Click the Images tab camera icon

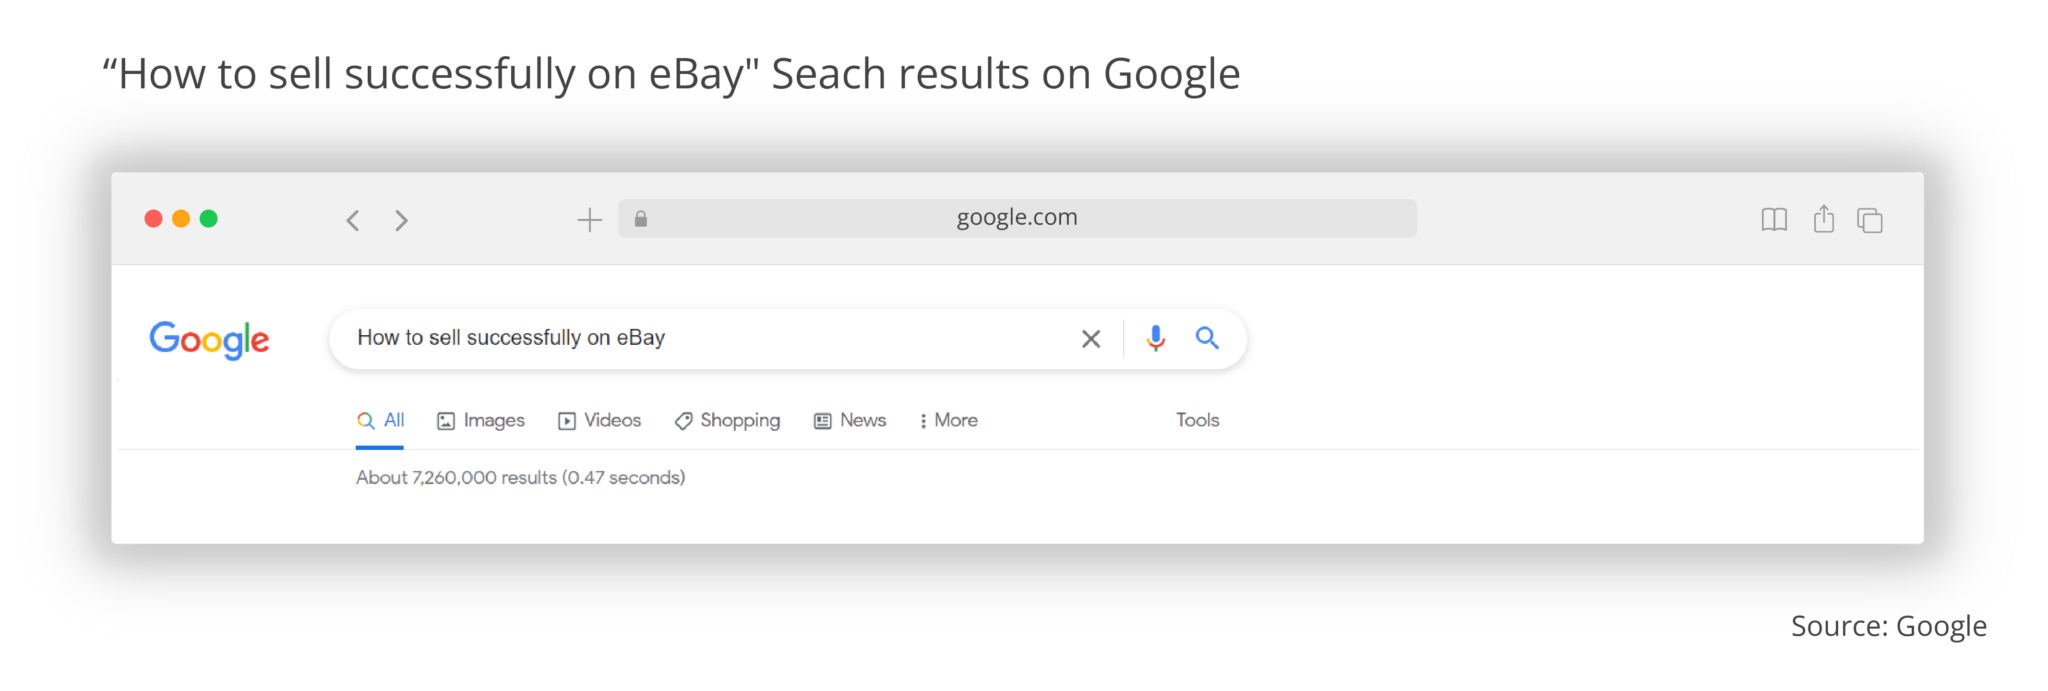[x=447, y=420]
